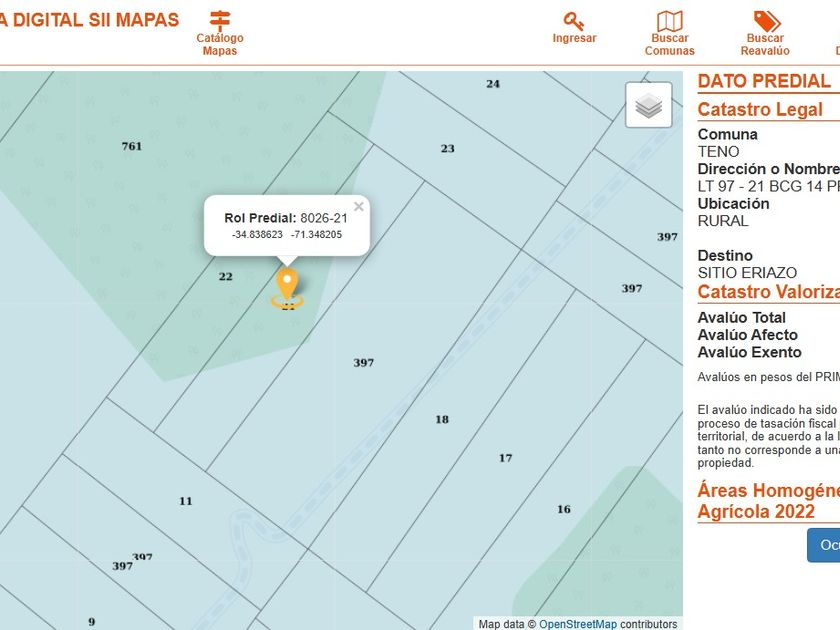Select the DATO PREDIAL panel title
Screen dimensions: 840x630
764,81
